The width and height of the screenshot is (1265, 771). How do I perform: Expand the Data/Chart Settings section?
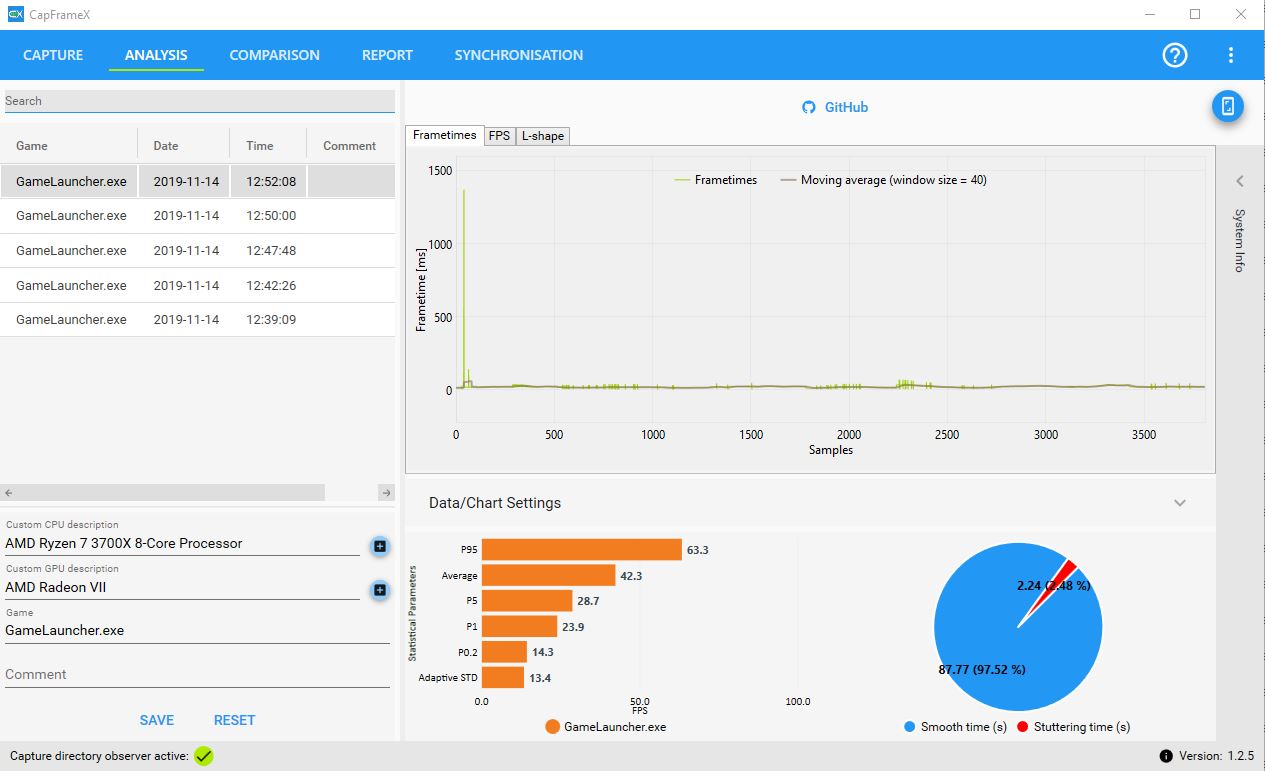1180,503
